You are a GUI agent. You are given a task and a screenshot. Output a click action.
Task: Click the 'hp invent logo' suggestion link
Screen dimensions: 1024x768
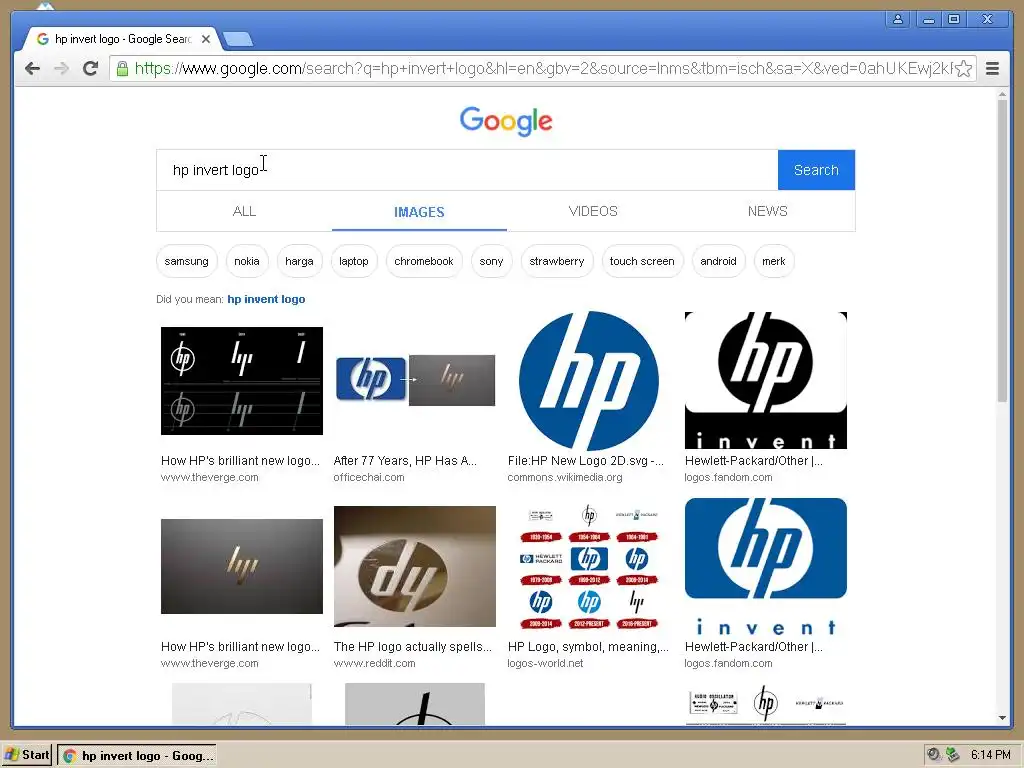click(266, 299)
